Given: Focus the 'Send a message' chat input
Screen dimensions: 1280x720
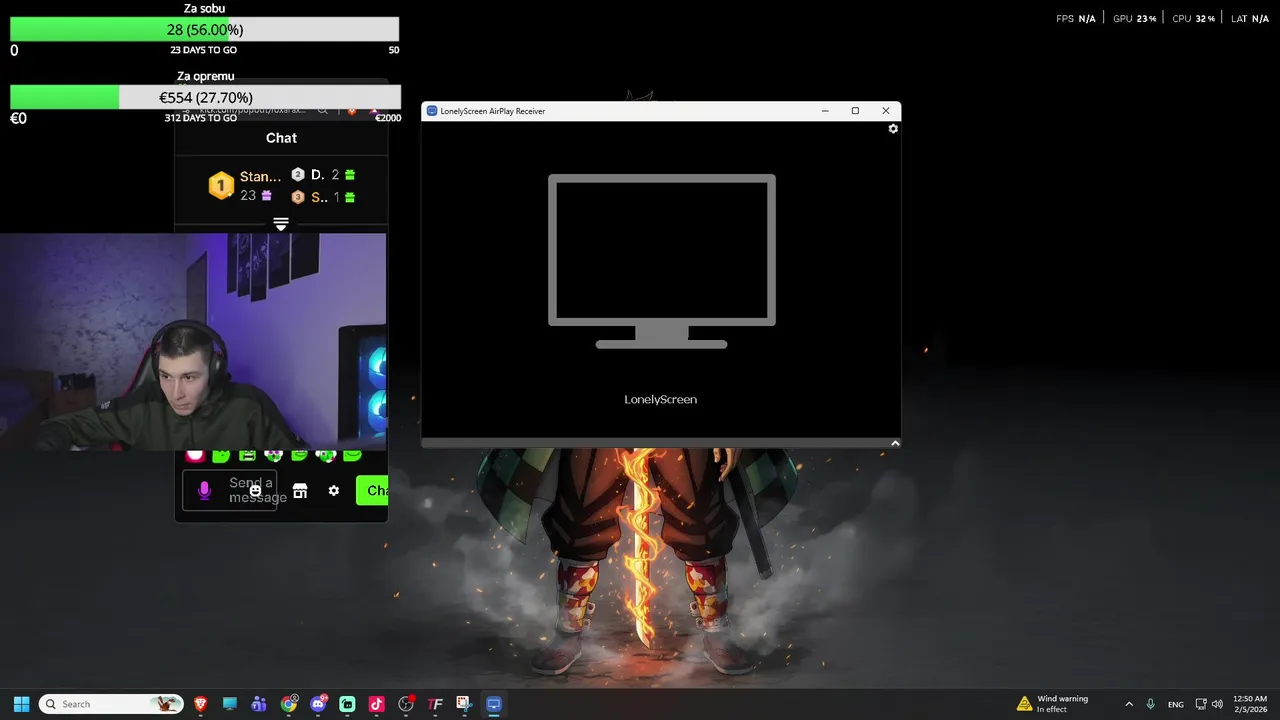Looking at the screenshot, I should tap(229, 490).
